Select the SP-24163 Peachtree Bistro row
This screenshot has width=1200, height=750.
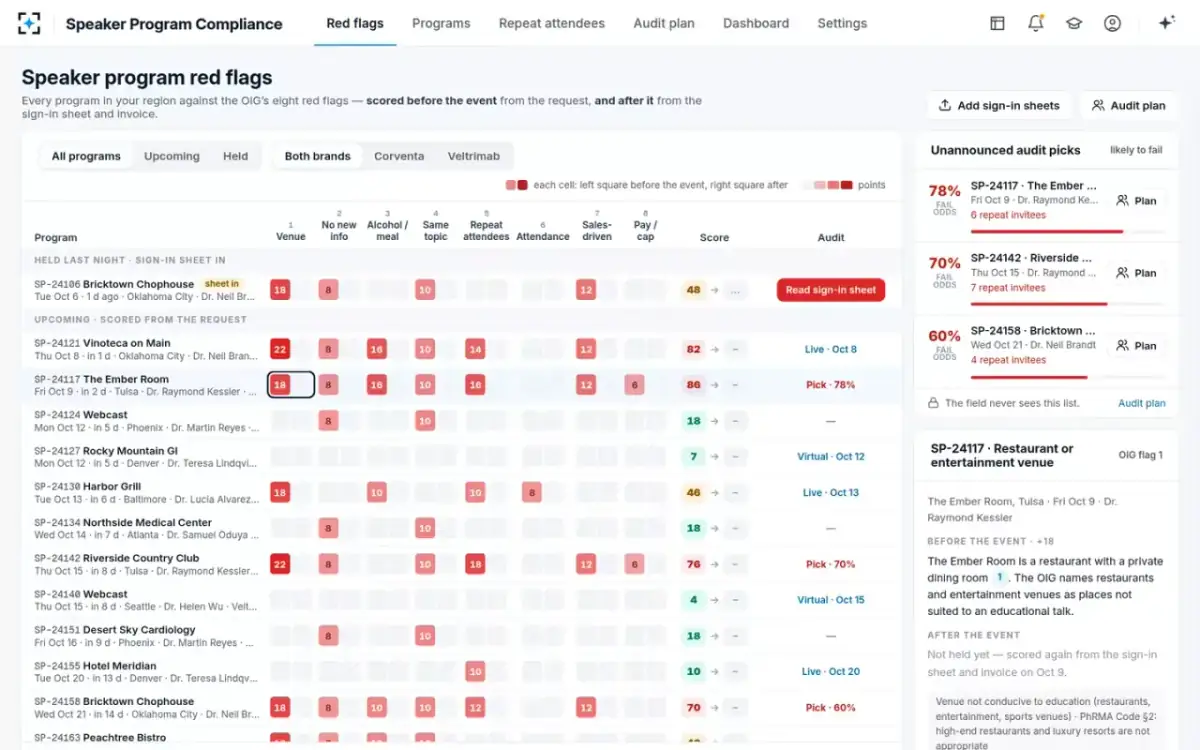coord(460,739)
